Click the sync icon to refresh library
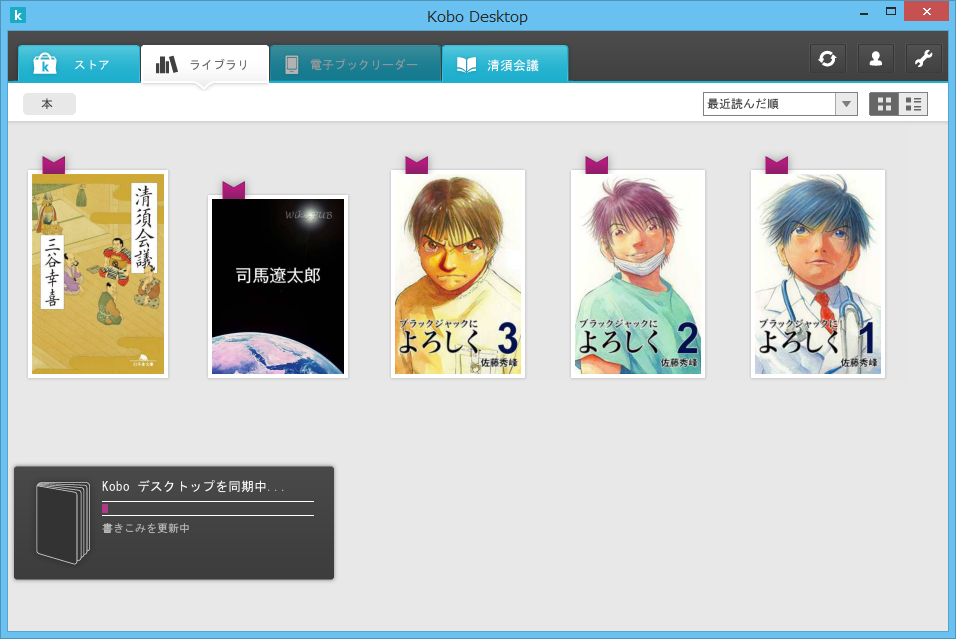This screenshot has height=639, width=956. pos(827,58)
